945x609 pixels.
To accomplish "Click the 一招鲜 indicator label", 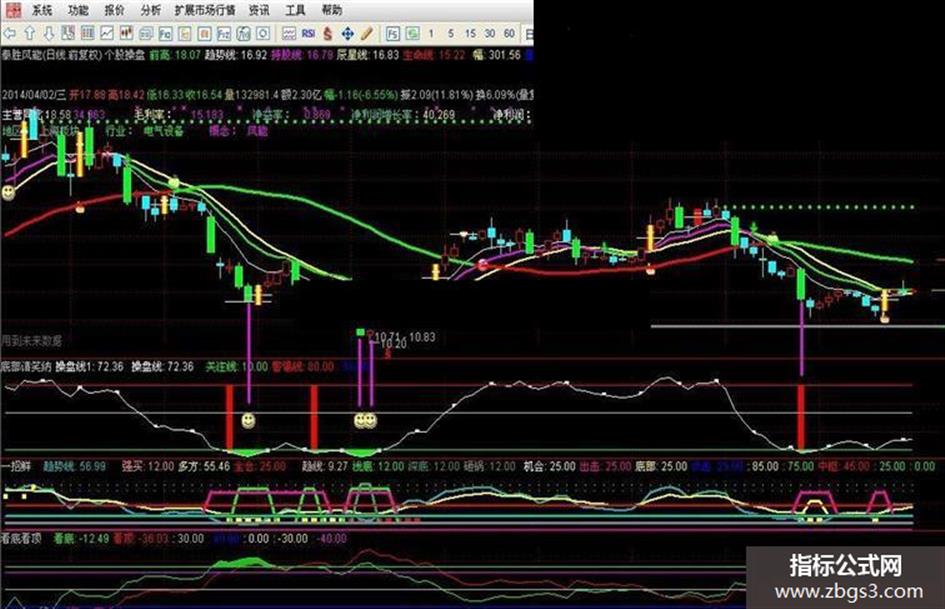I will point(16,466).
